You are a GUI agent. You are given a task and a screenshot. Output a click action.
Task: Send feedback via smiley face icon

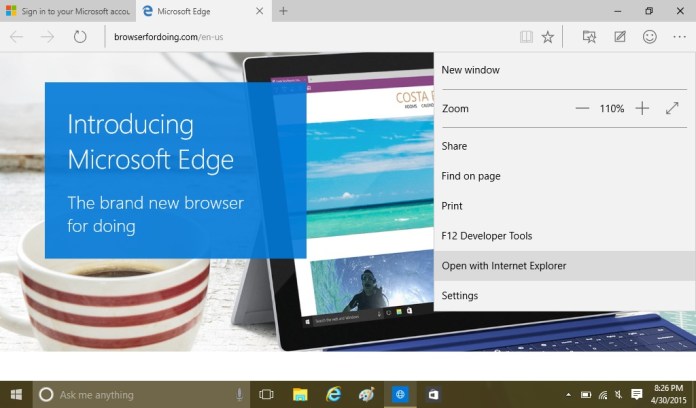[x=649, y=37]
